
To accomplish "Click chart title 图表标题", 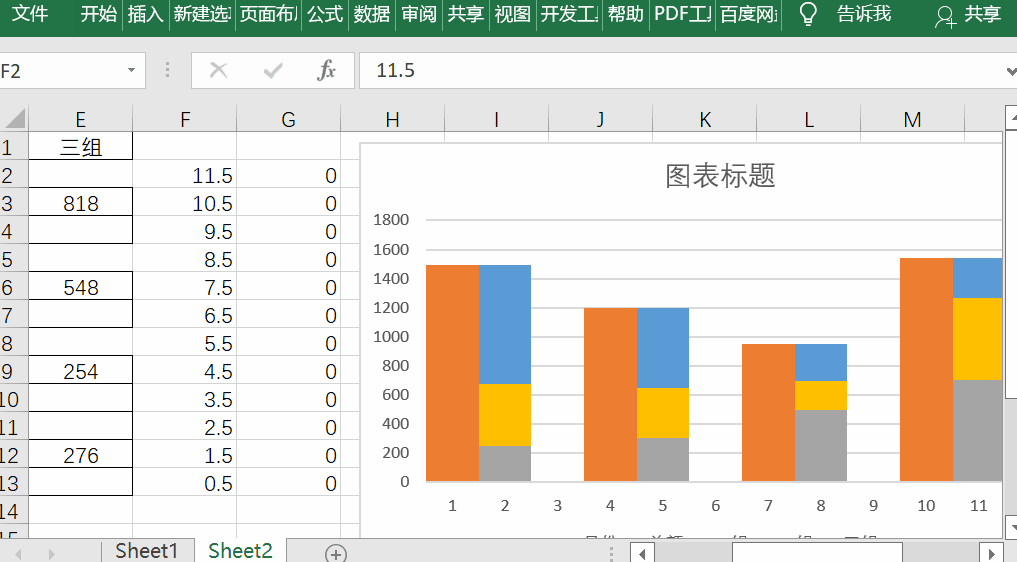I will [720, 175].
